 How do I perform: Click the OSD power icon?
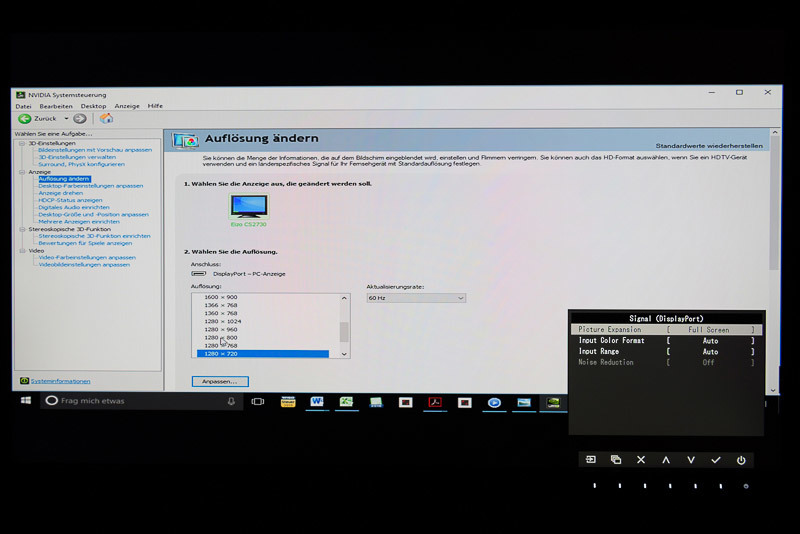pyautogui.click(x=741, y=460)
